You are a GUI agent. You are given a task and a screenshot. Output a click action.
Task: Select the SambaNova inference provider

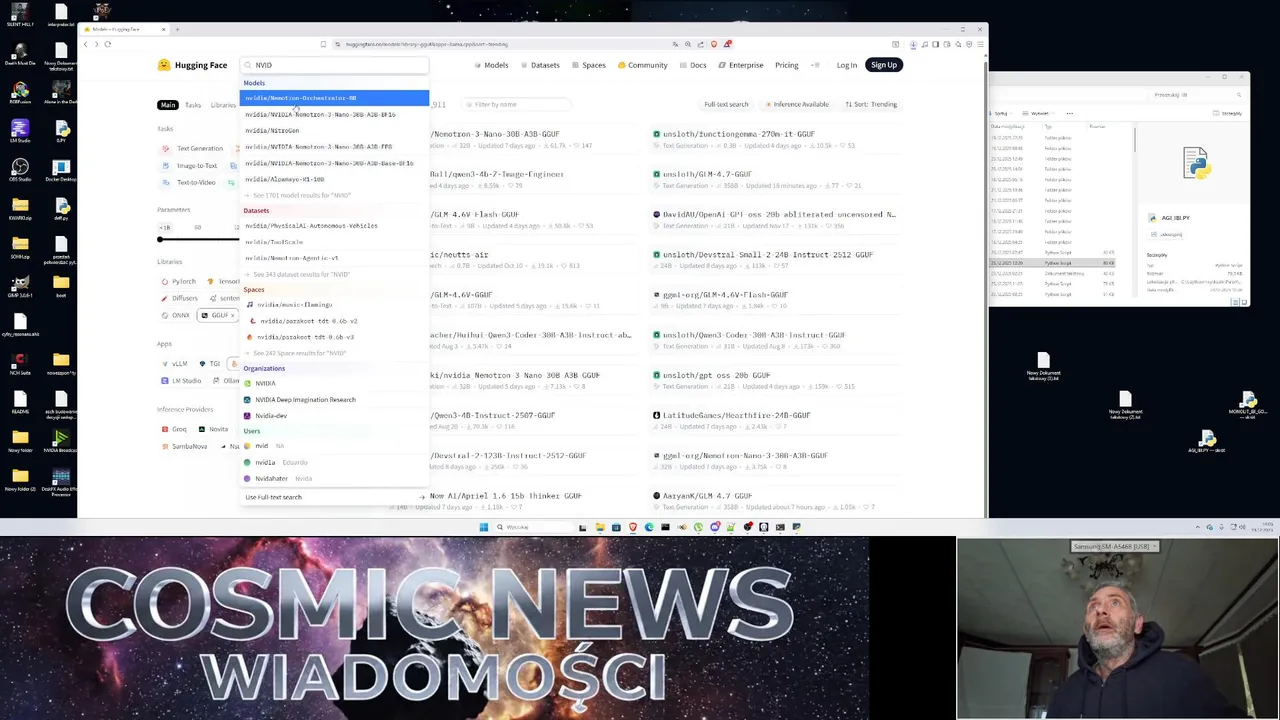pyautogui.click(x=184, y=446)
